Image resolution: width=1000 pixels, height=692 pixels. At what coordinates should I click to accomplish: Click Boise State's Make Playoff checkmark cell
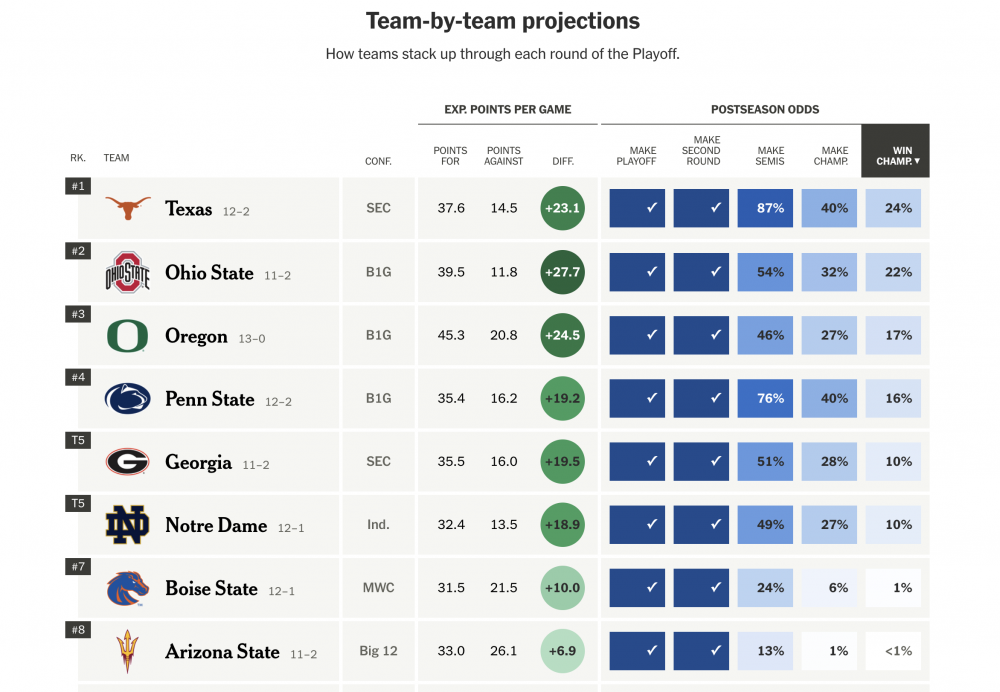pos(637,588)
